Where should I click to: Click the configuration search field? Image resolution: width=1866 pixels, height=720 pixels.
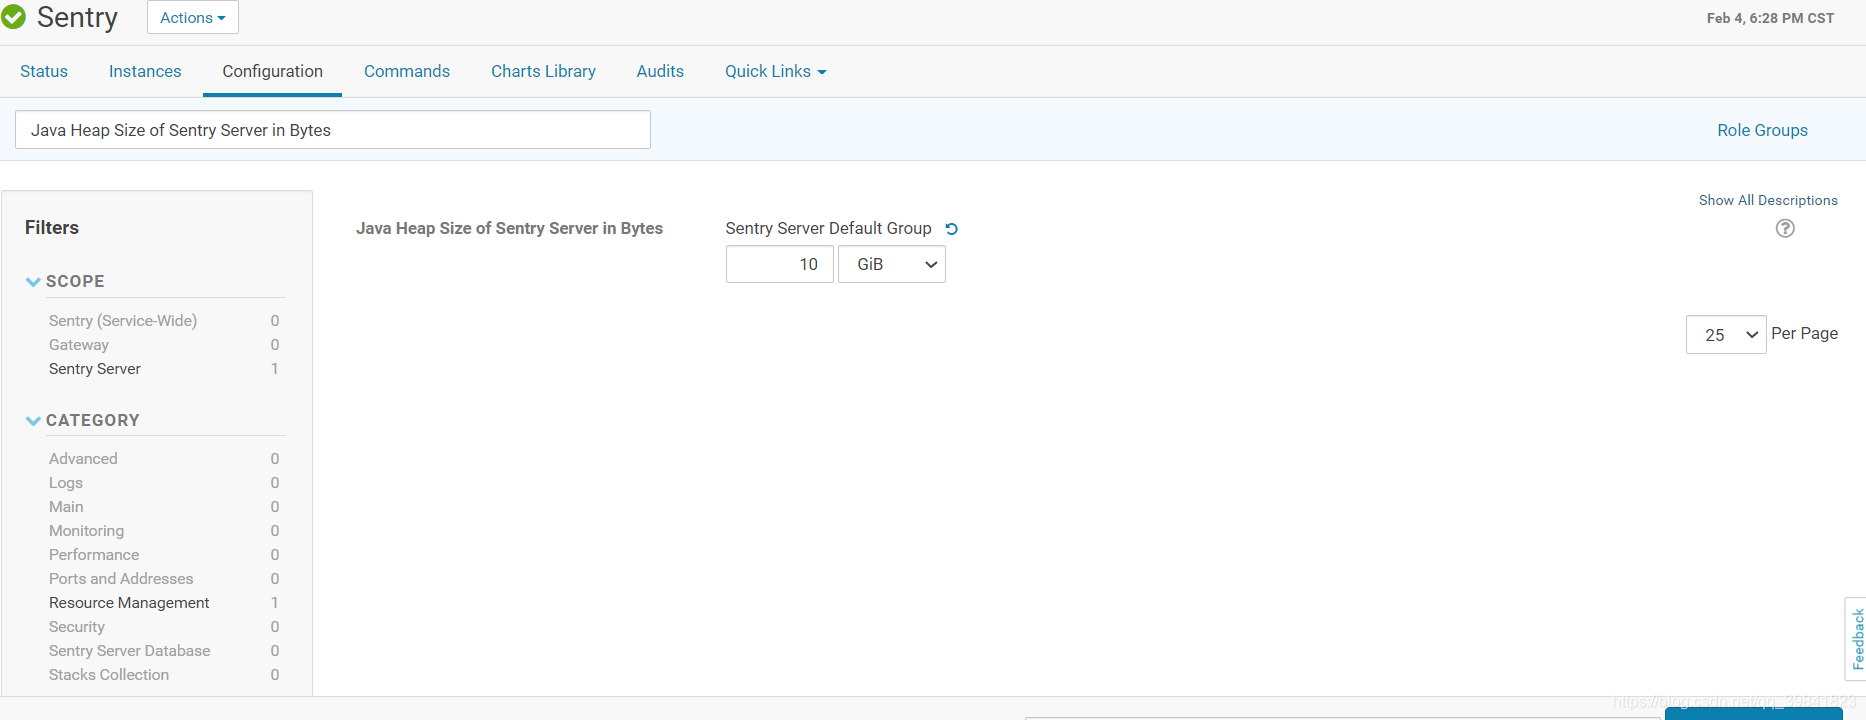[x=333, y=130]
